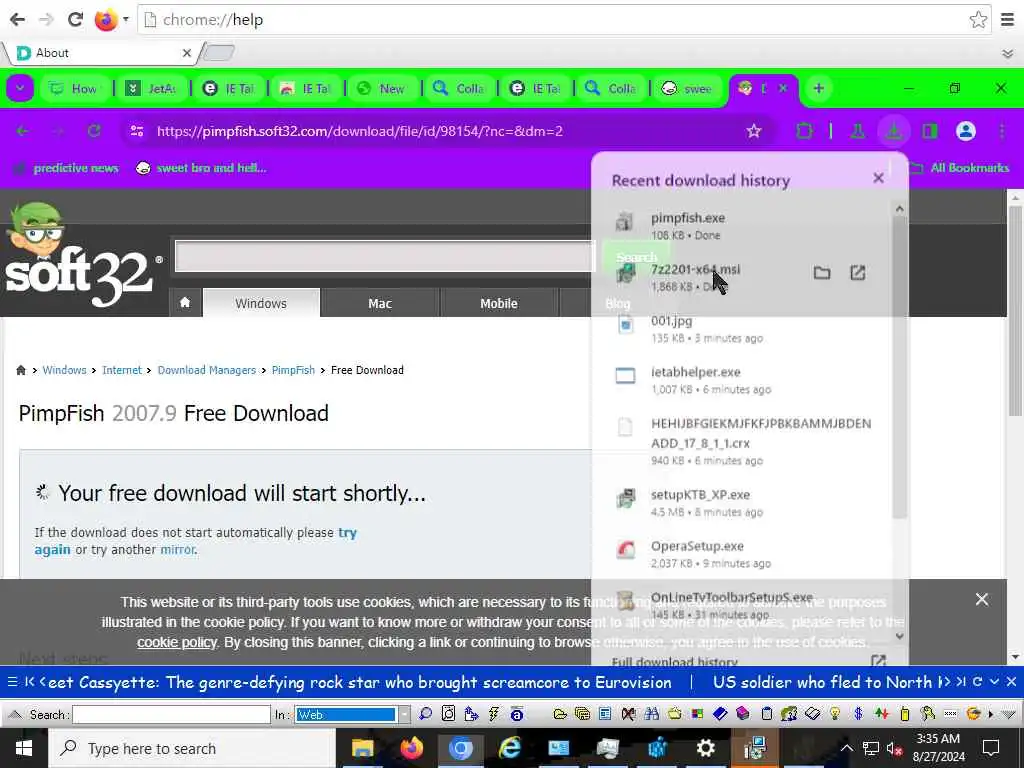Expand the tab search dropdown button
Image resolution: width=1024 pixels, height=768 pixels.
[x=20, y=88]
